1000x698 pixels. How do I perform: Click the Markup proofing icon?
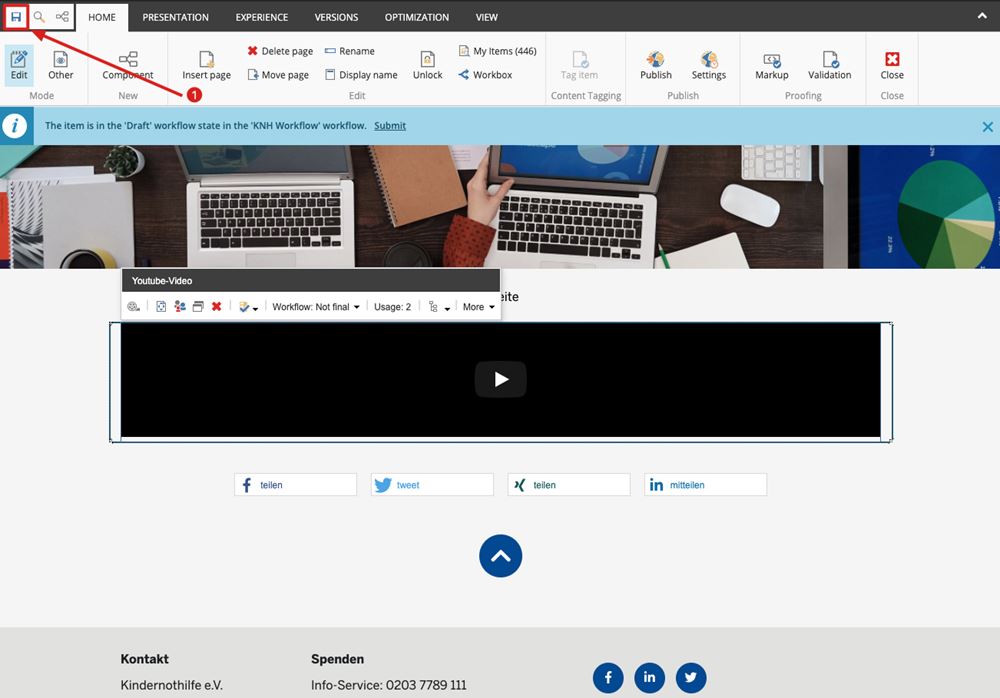[771, 65]
